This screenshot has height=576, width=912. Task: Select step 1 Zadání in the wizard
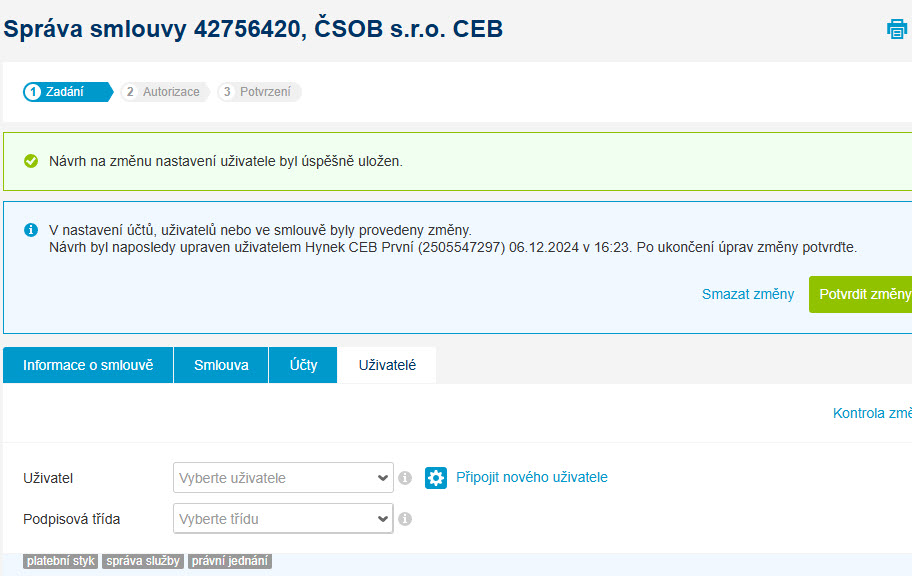(67, 92)
